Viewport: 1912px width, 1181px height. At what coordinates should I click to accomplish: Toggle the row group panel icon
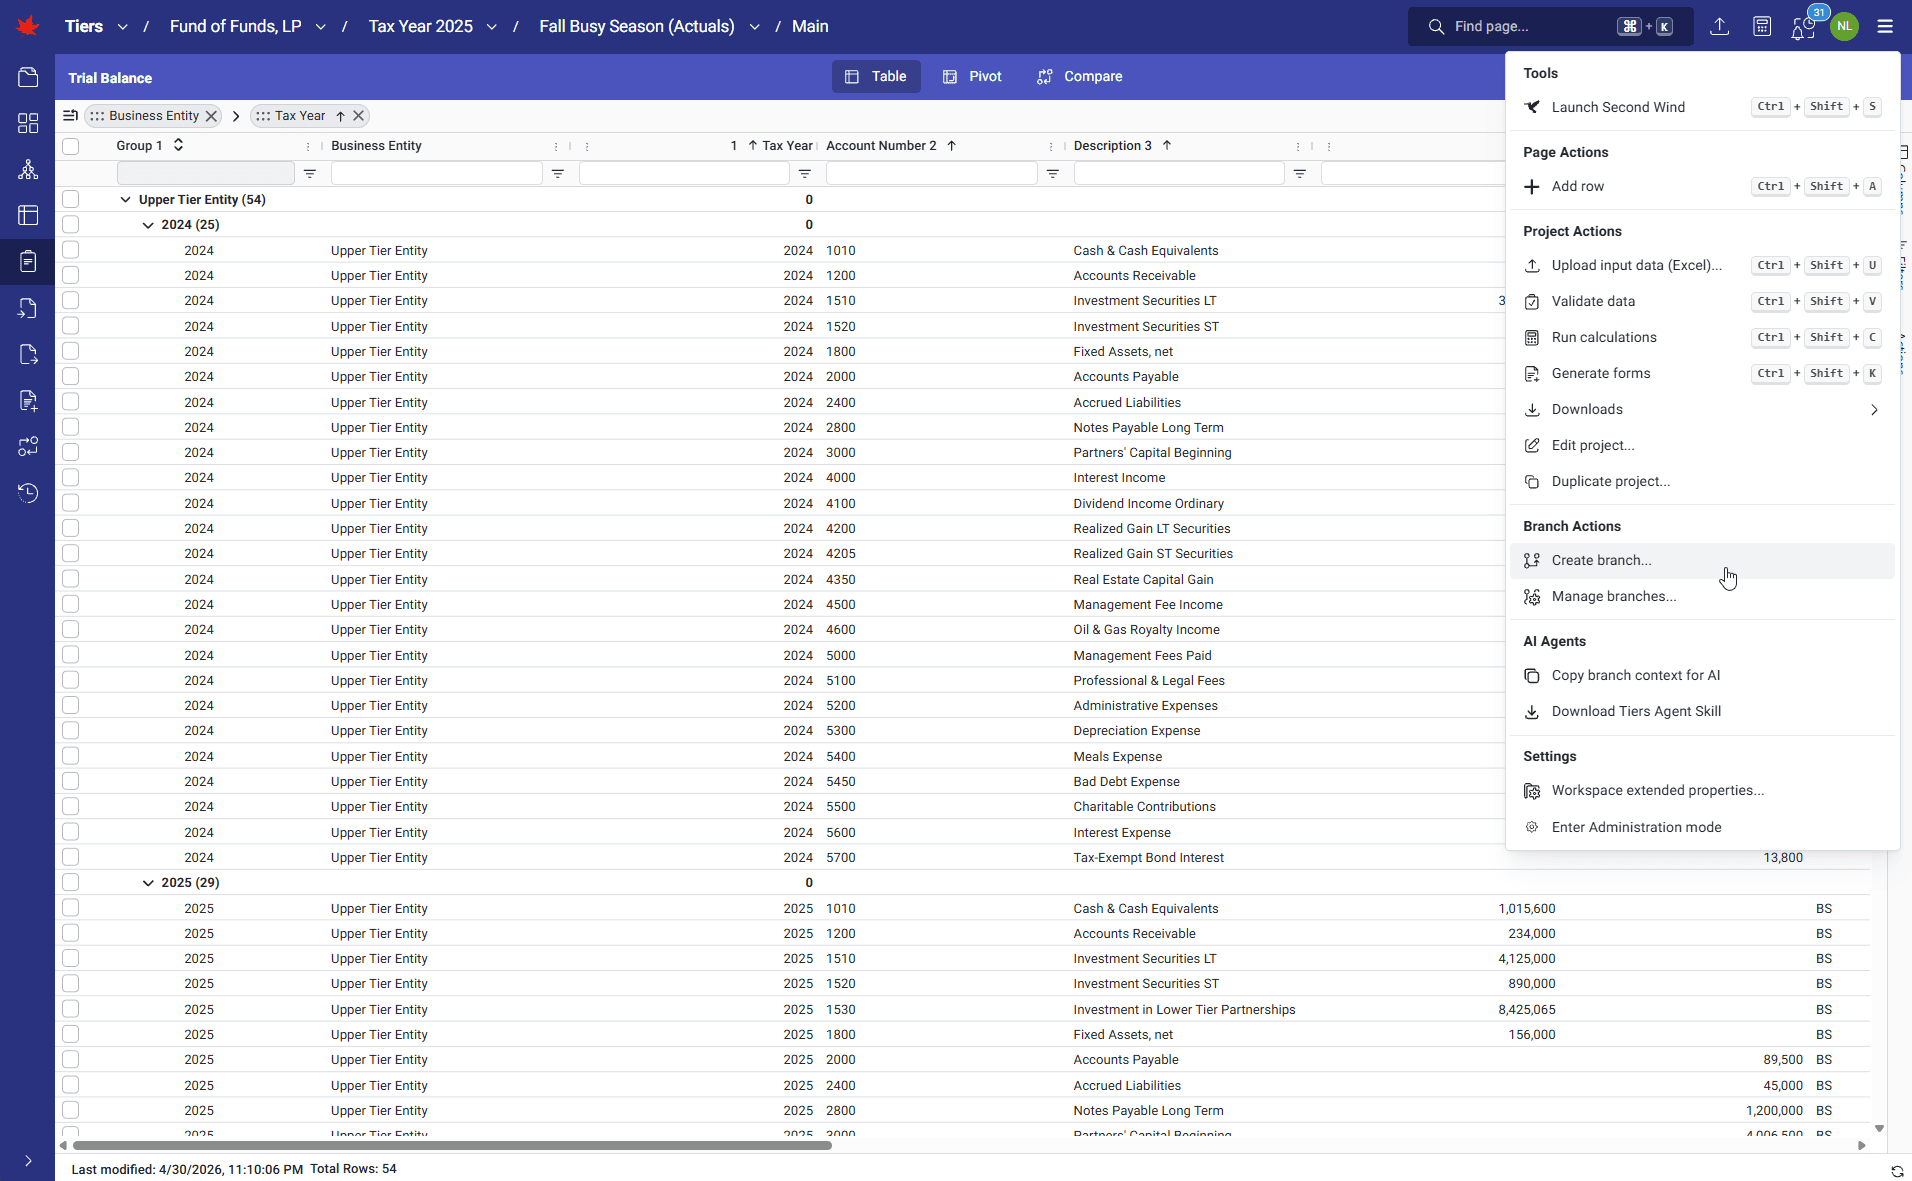click(70, 116)
